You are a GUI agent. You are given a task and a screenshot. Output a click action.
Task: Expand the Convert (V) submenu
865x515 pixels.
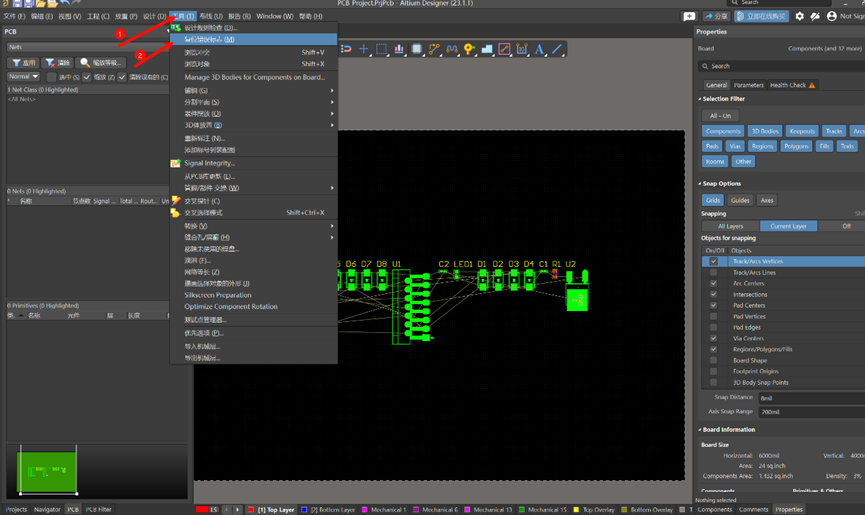pos(253,226)
